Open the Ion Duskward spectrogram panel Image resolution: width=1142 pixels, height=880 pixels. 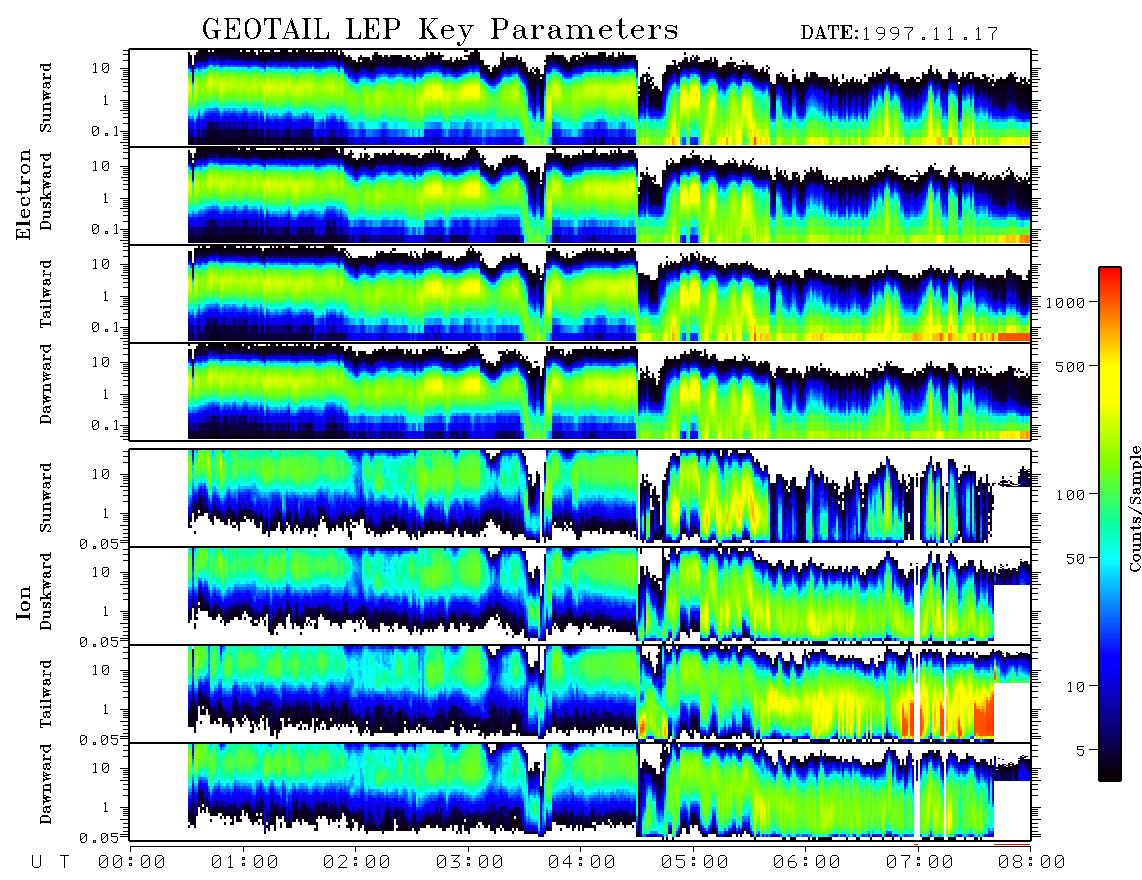click(580, 595)
